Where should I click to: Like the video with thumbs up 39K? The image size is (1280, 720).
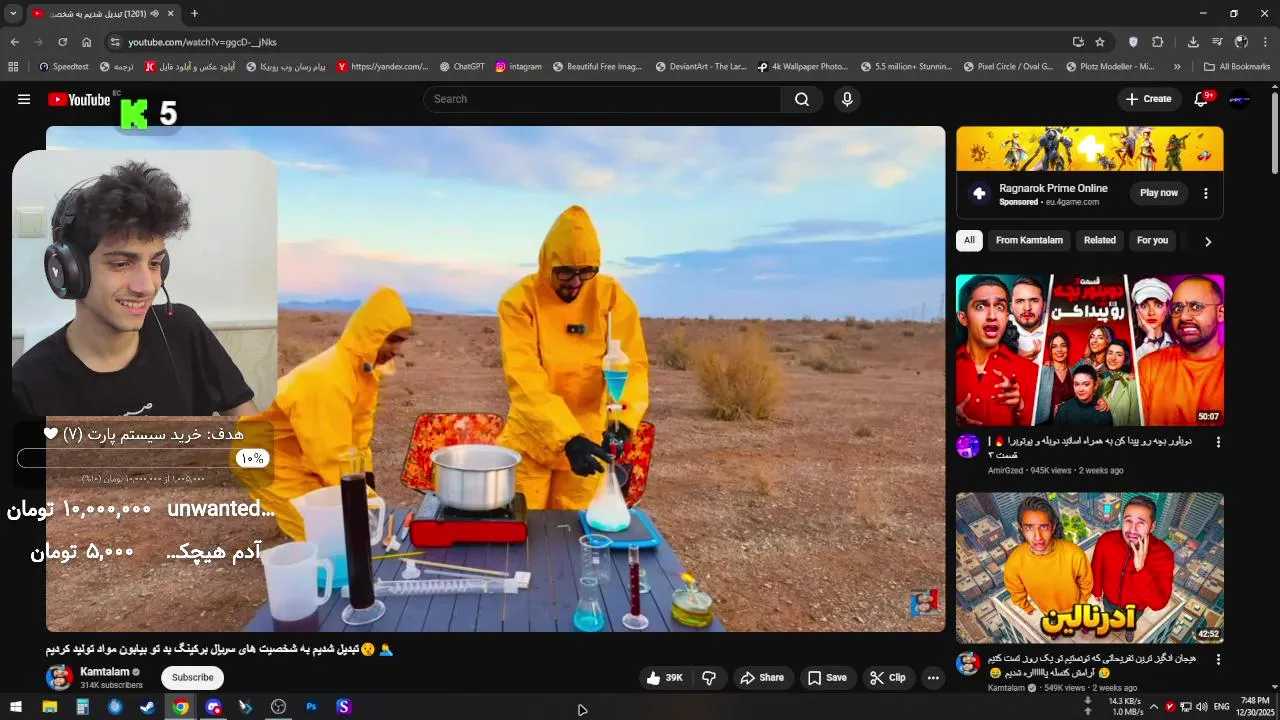[x=665, y=677]
